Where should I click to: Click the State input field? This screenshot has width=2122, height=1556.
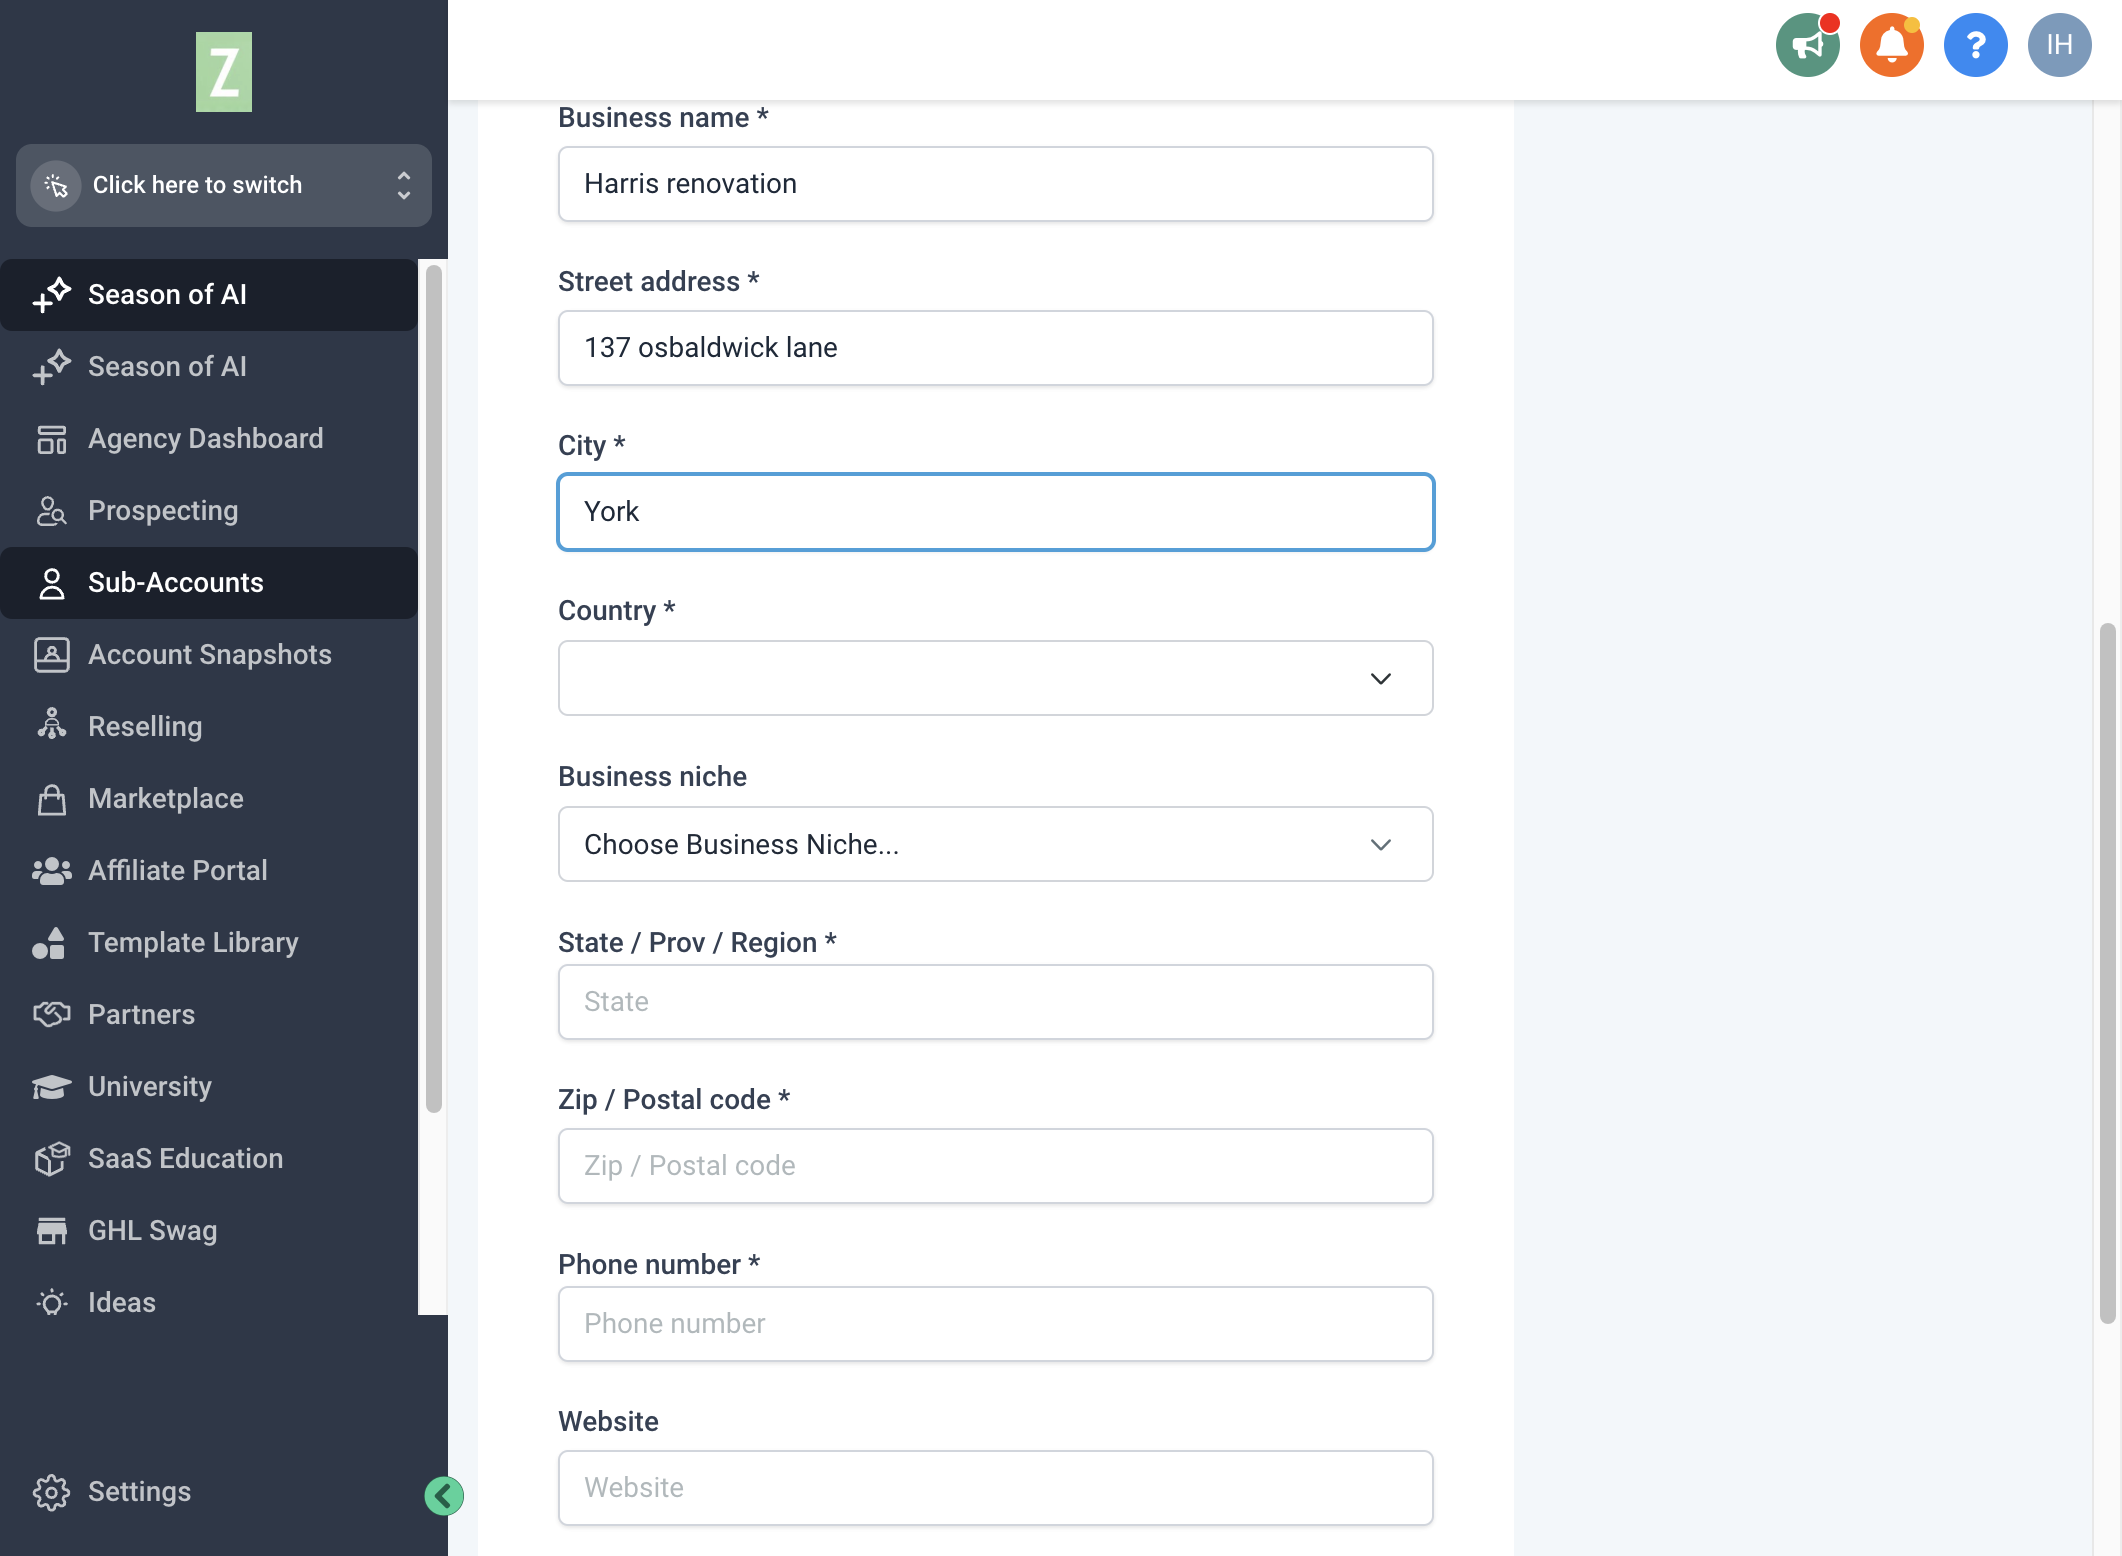[x=995, y=1002]
